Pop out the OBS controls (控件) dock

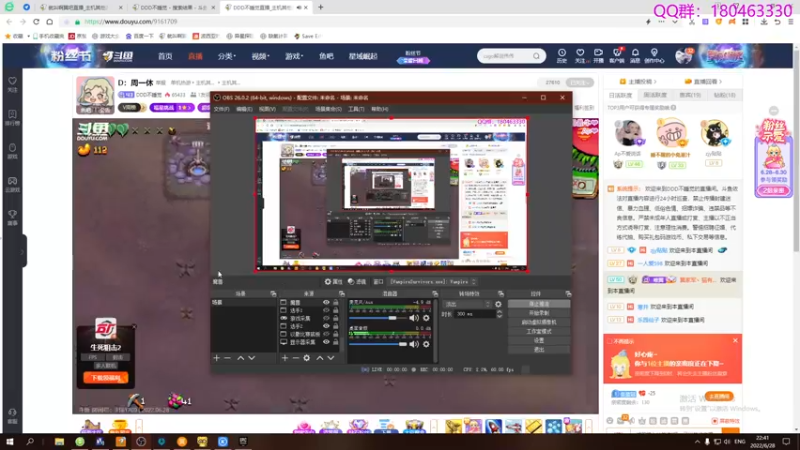point(568,294)
